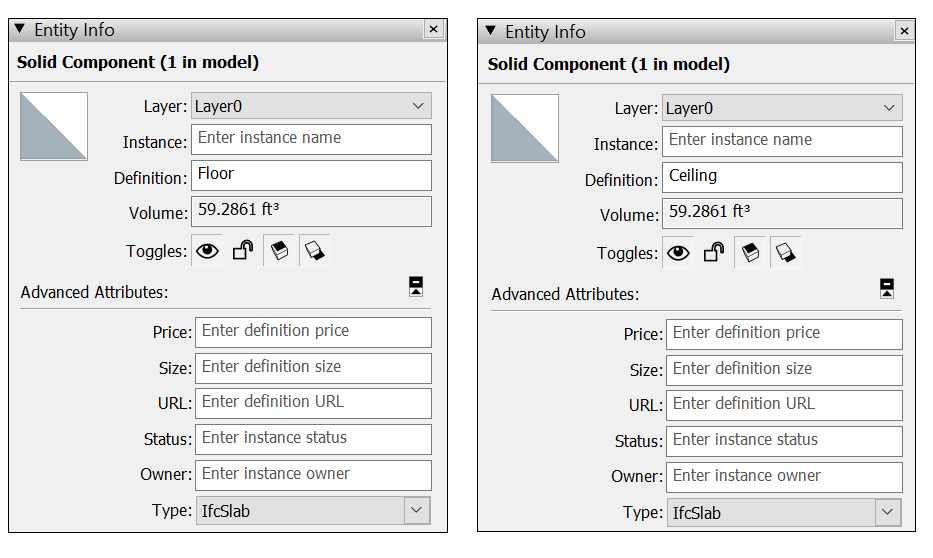This screenshot has height=558, width=933.
Task: Hide Advanced Attributes in the Floor panel
Action: [416, 287]
